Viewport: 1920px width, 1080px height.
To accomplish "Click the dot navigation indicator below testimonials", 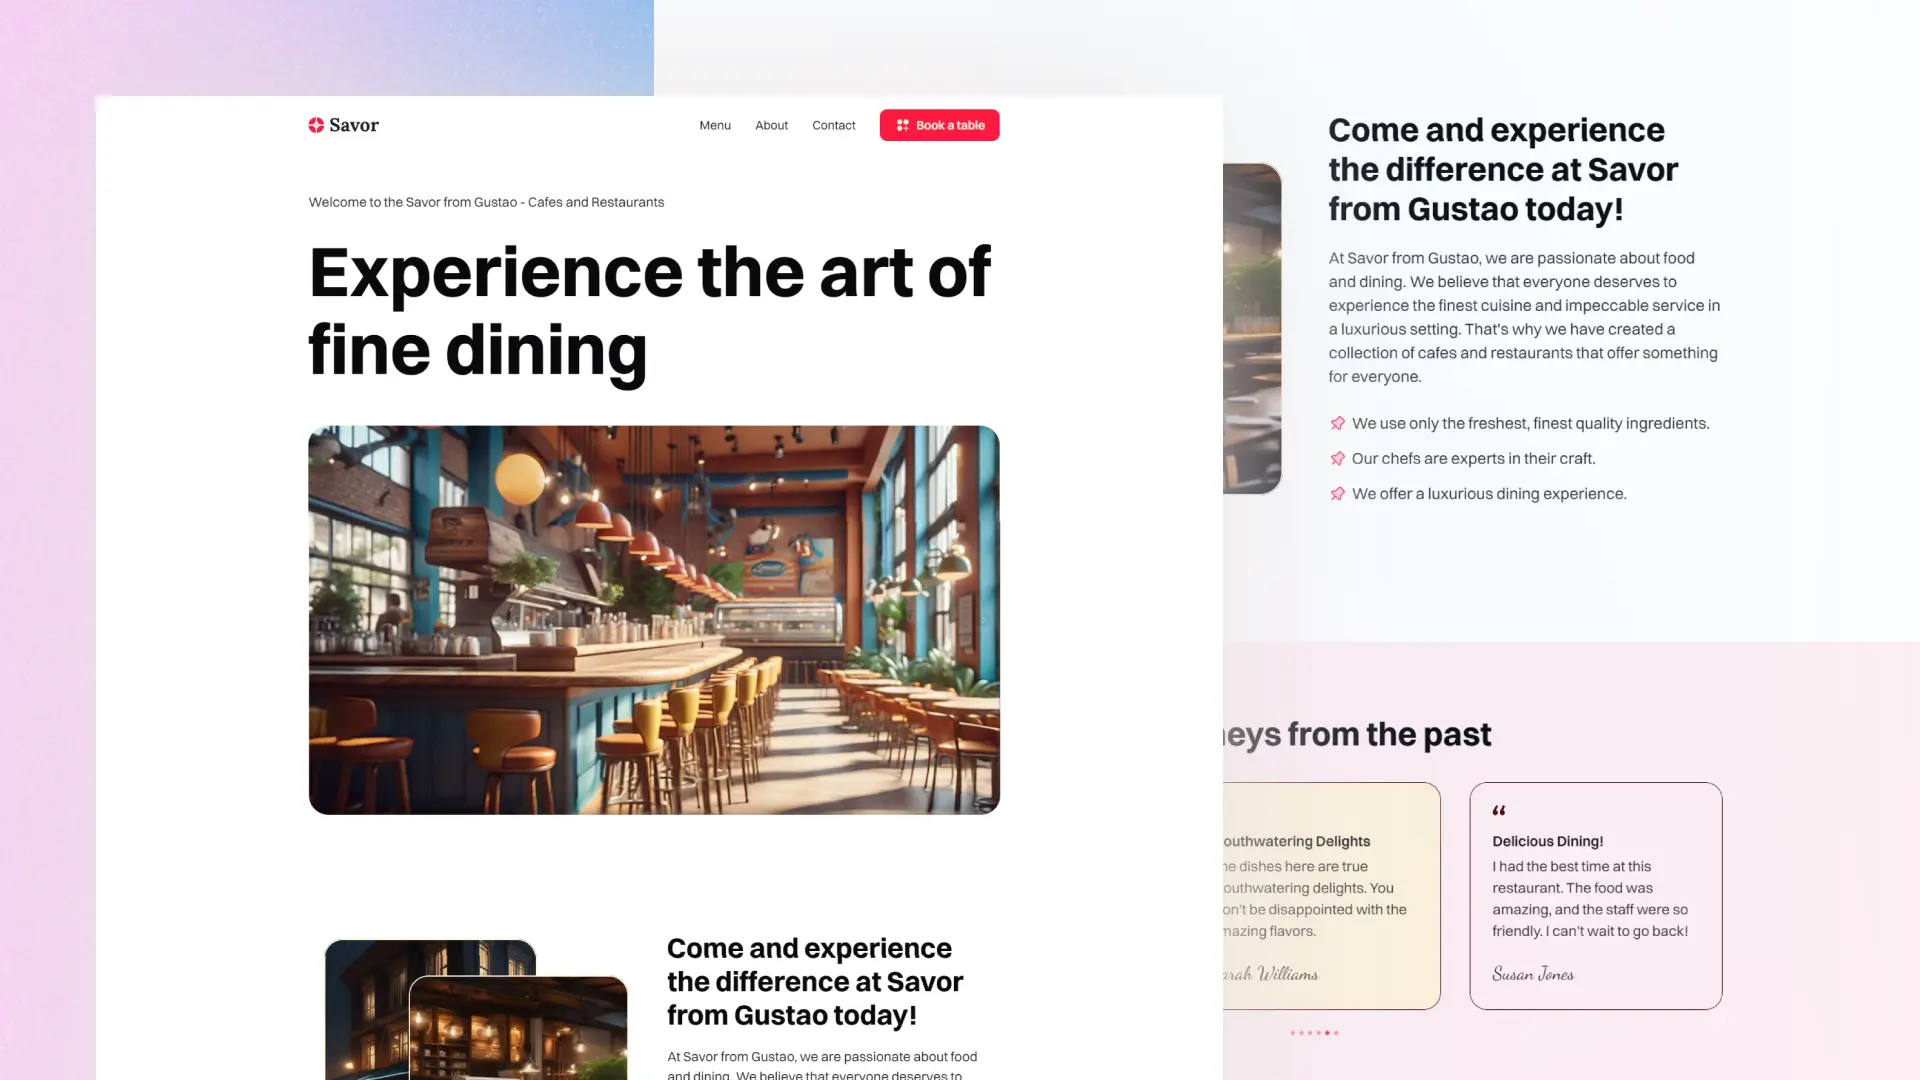I will coord(1313,1031).
